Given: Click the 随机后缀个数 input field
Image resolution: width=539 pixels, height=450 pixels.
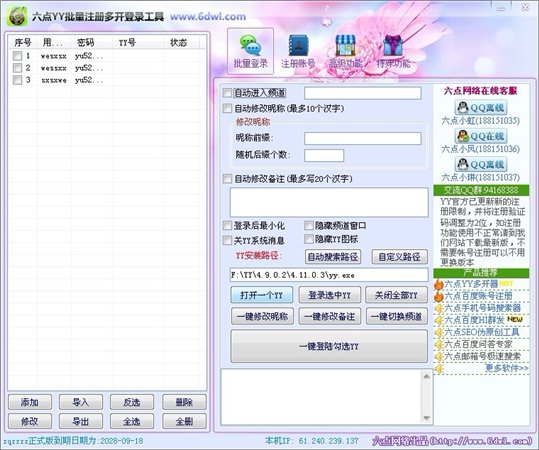Looking at the screenshot, I should (x=324, y=155).
